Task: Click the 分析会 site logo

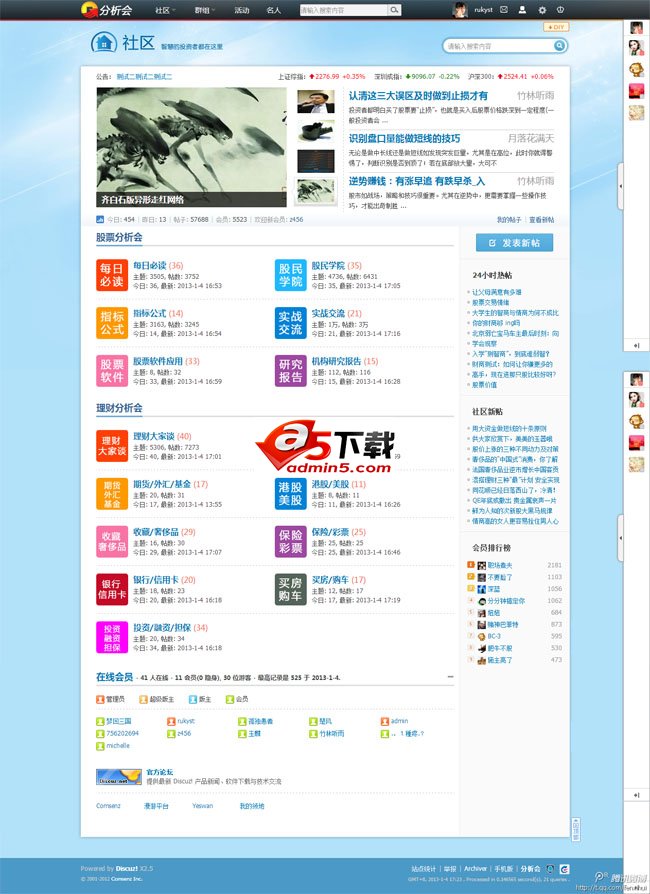Action: click(107, 10)
